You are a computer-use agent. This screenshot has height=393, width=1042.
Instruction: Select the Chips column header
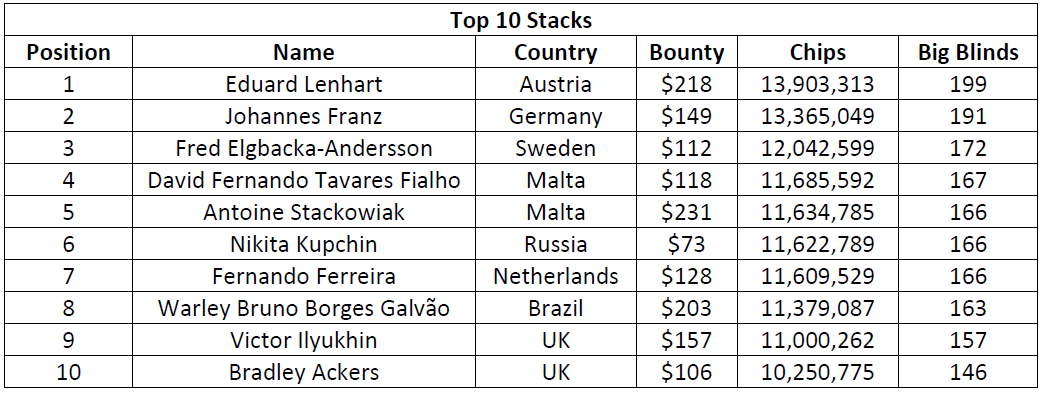(x=817, y=53)
